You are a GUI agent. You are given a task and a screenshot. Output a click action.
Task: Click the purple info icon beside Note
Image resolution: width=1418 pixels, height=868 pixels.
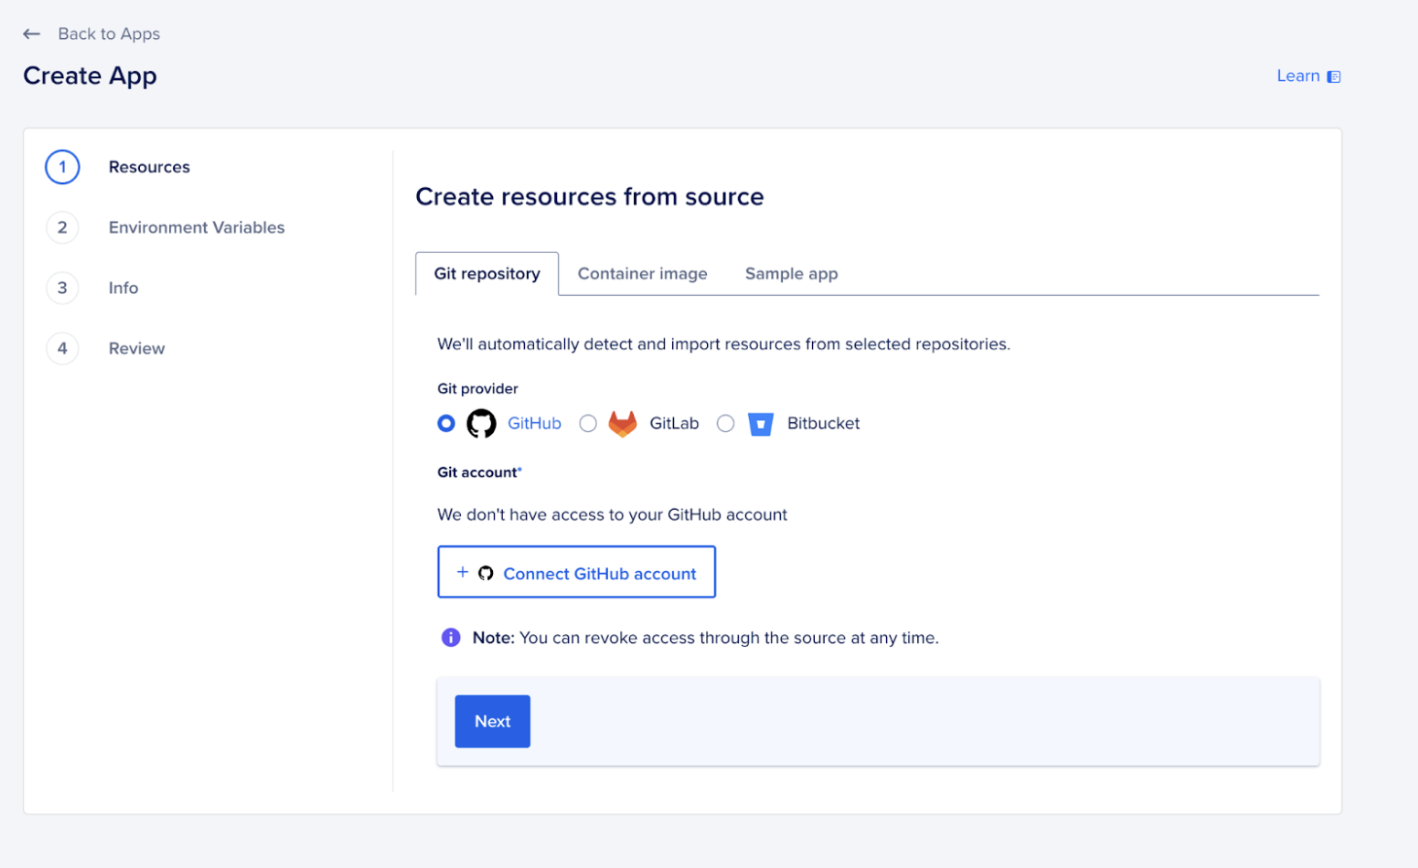coord(451,638)
